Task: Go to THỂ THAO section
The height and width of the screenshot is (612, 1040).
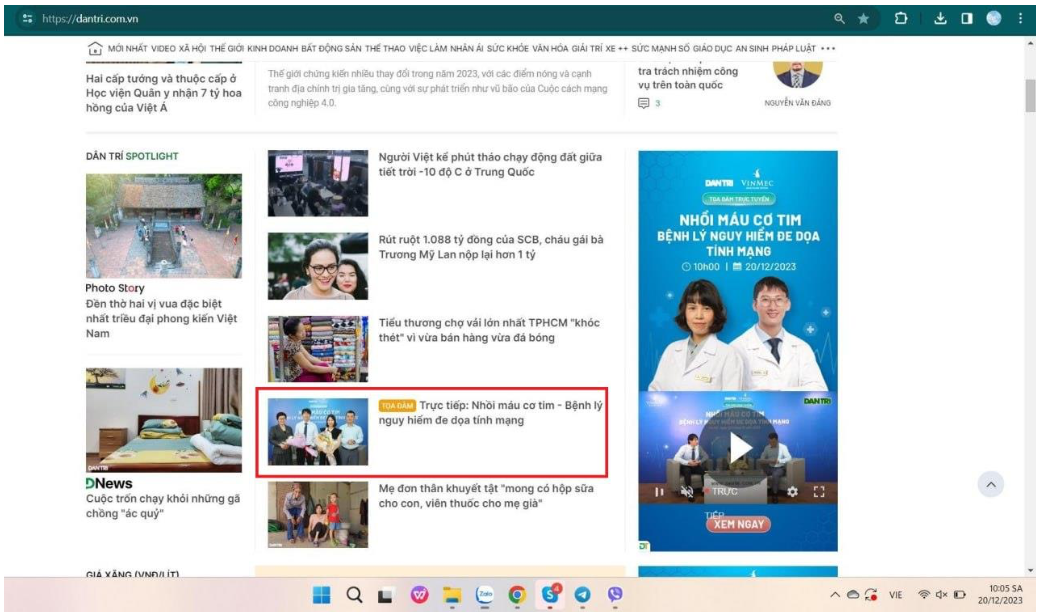Action: pyautogui.click(x=385, y=48)
